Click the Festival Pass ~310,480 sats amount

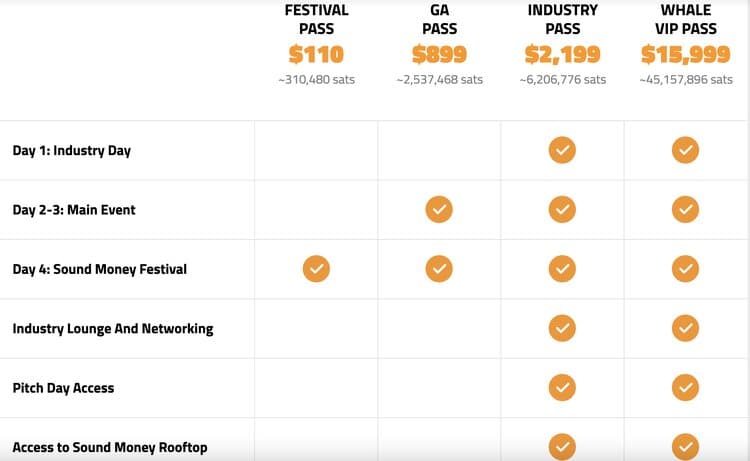point(316,80)
